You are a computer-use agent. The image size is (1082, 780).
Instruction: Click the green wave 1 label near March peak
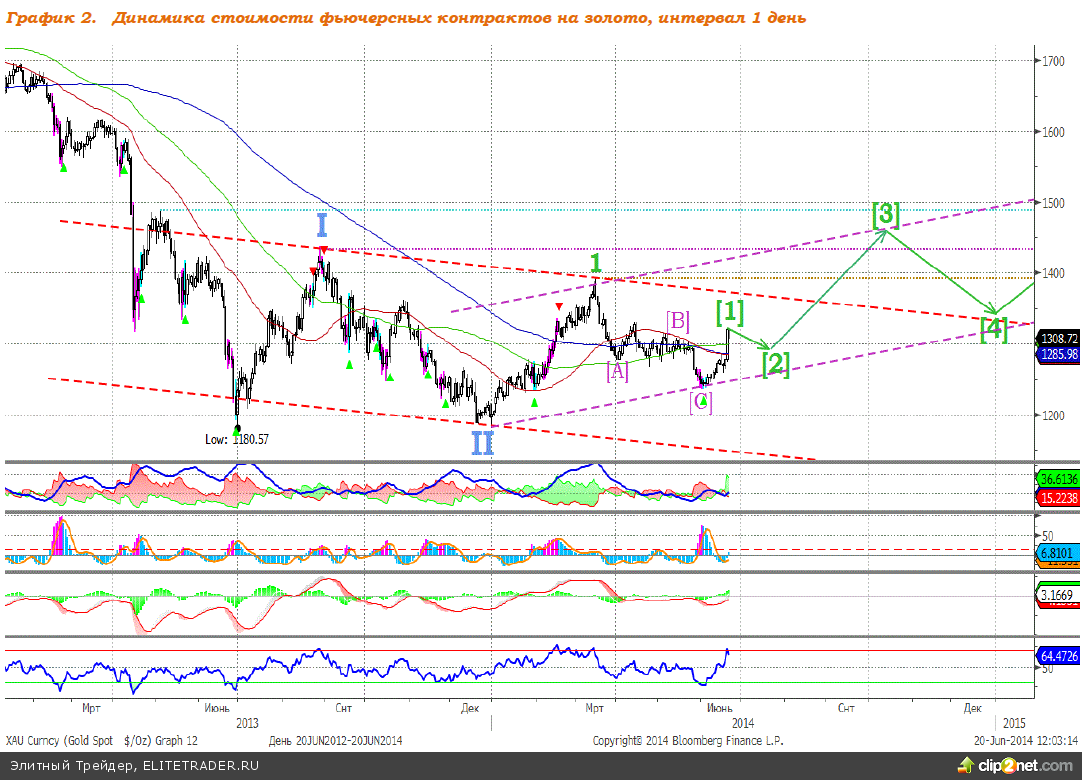point(595,263)
